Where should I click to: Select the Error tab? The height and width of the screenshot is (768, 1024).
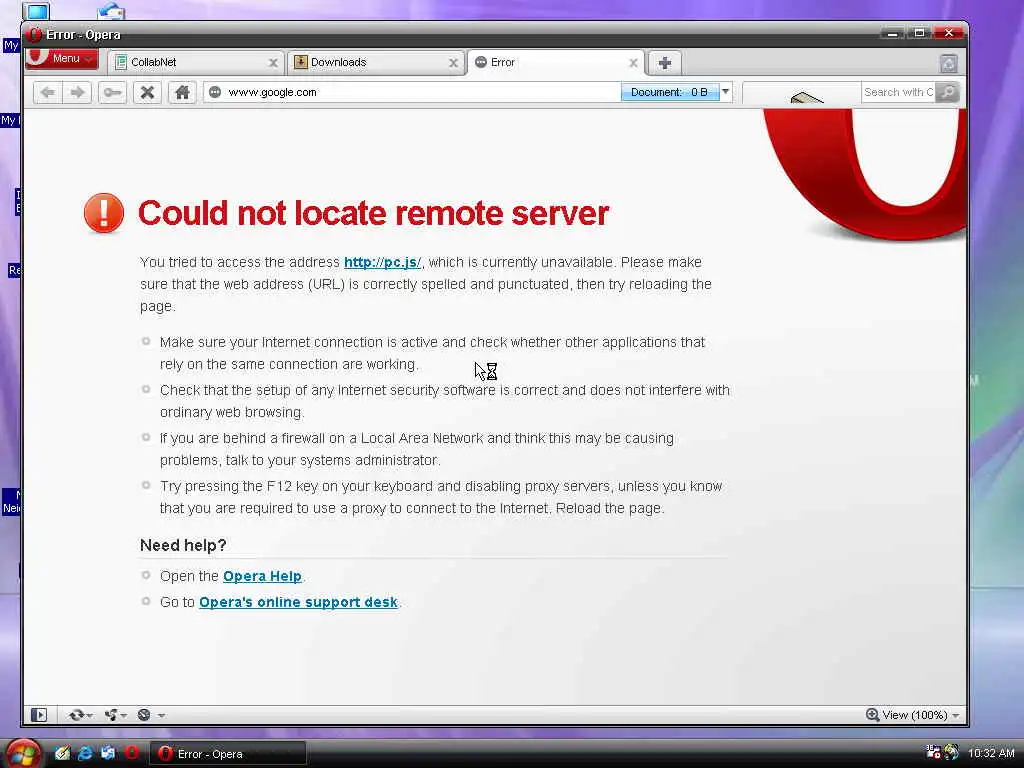tap(556, 63)
